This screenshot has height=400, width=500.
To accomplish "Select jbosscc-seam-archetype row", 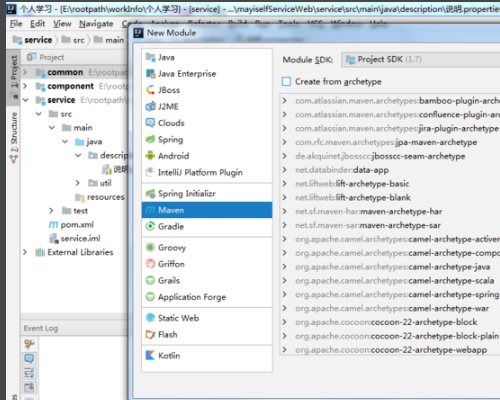I will point(390,156).
